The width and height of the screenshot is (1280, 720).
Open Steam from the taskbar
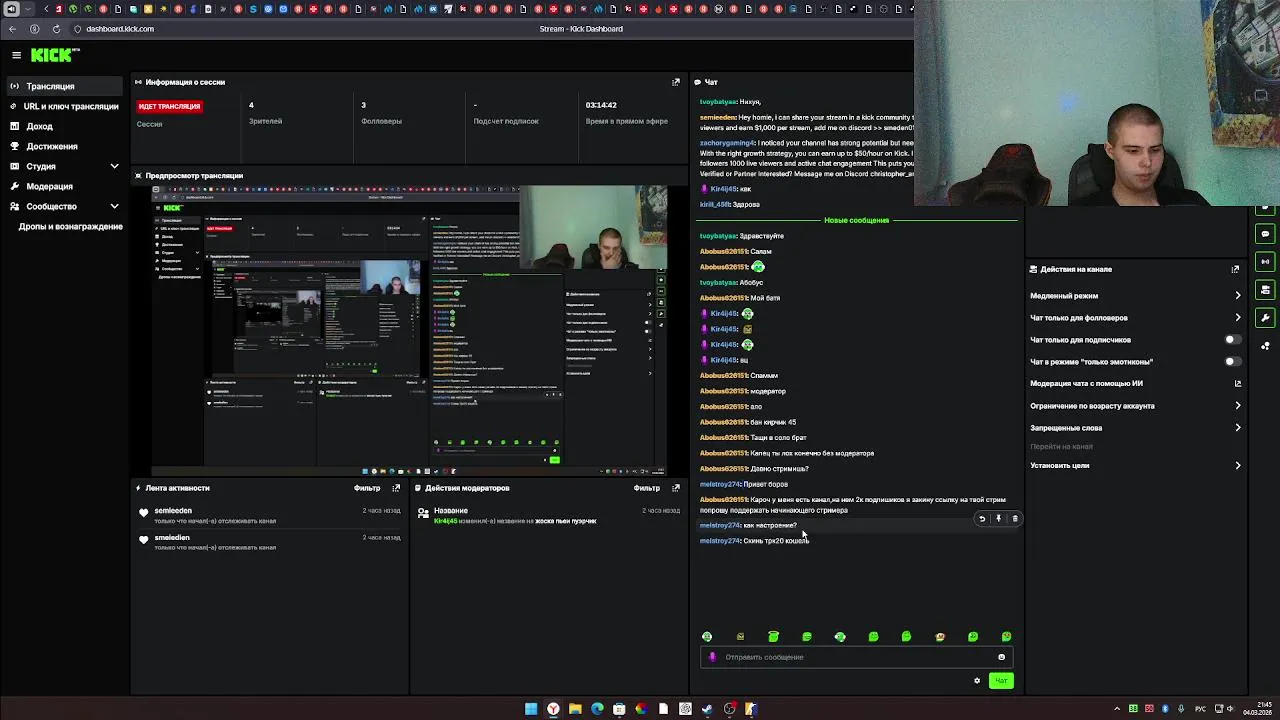pyautogui.click(x=707, y=709)
